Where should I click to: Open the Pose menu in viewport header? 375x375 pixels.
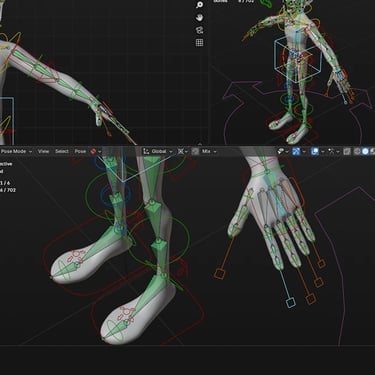pyautogui.click(x=80, y=151)
